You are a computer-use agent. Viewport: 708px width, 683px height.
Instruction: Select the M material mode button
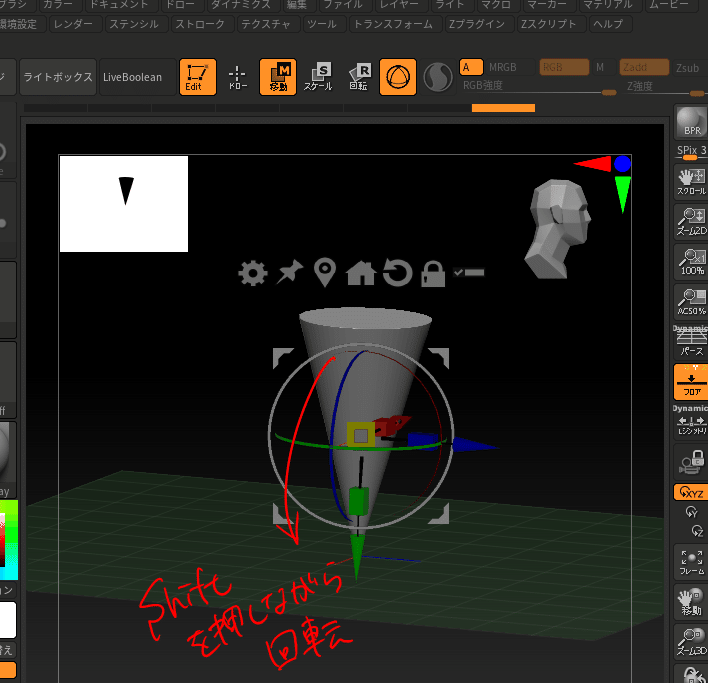click(602, 67)
